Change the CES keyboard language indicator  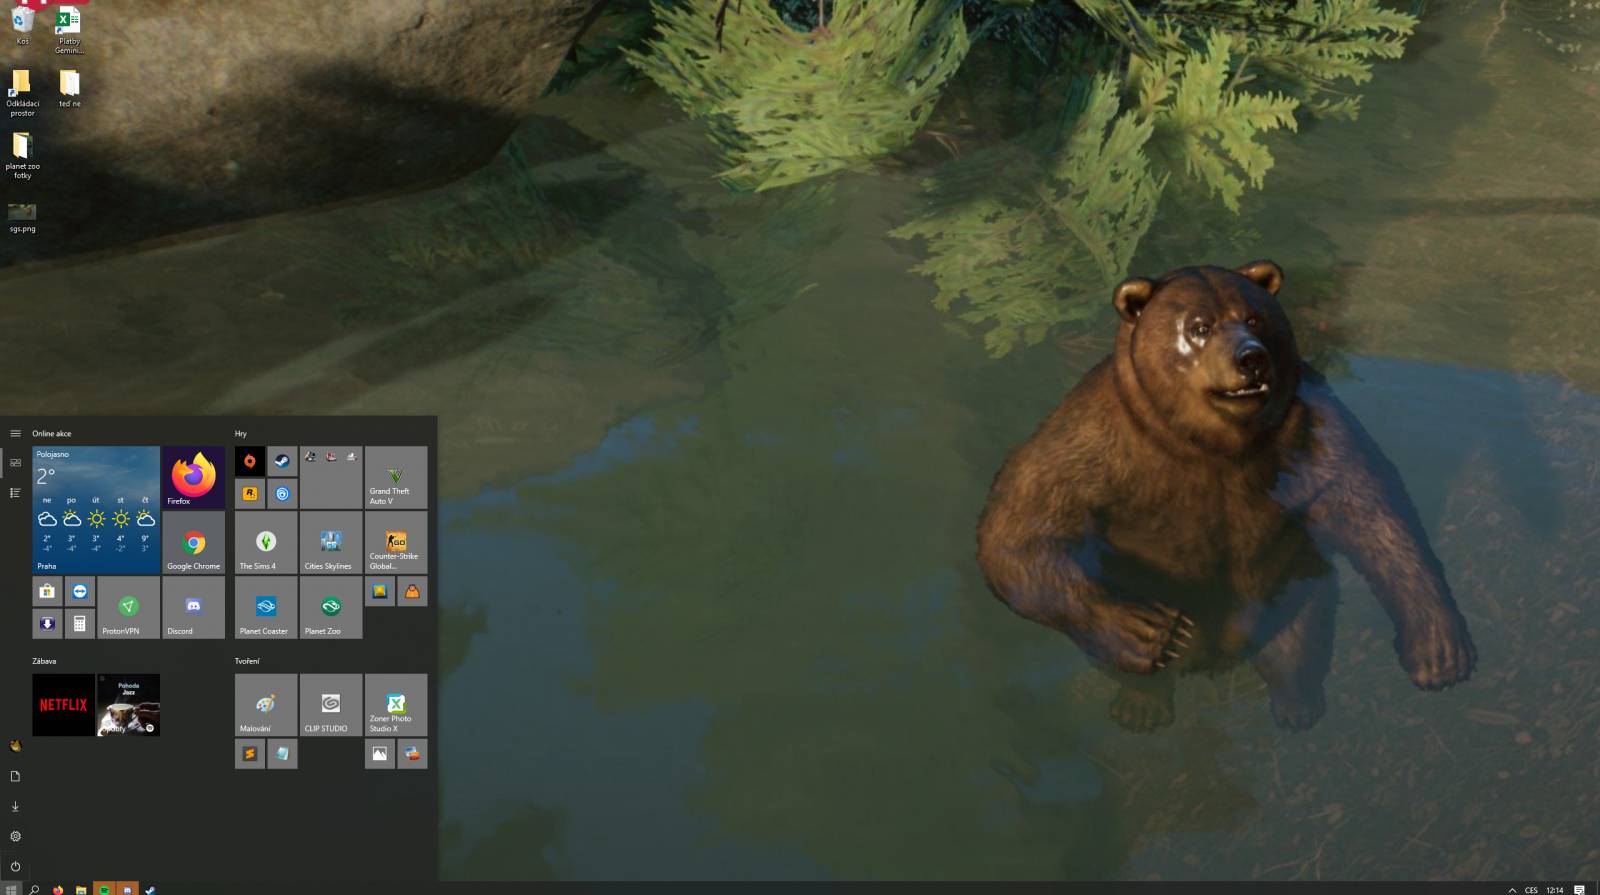click(1531, 889)
